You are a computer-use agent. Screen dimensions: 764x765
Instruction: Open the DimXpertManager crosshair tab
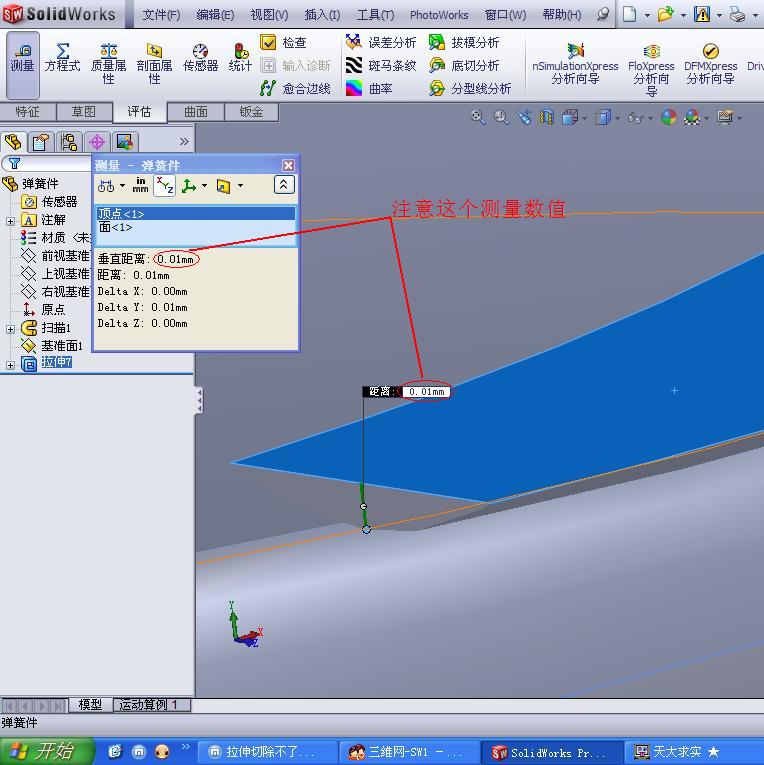pos(97,141)
